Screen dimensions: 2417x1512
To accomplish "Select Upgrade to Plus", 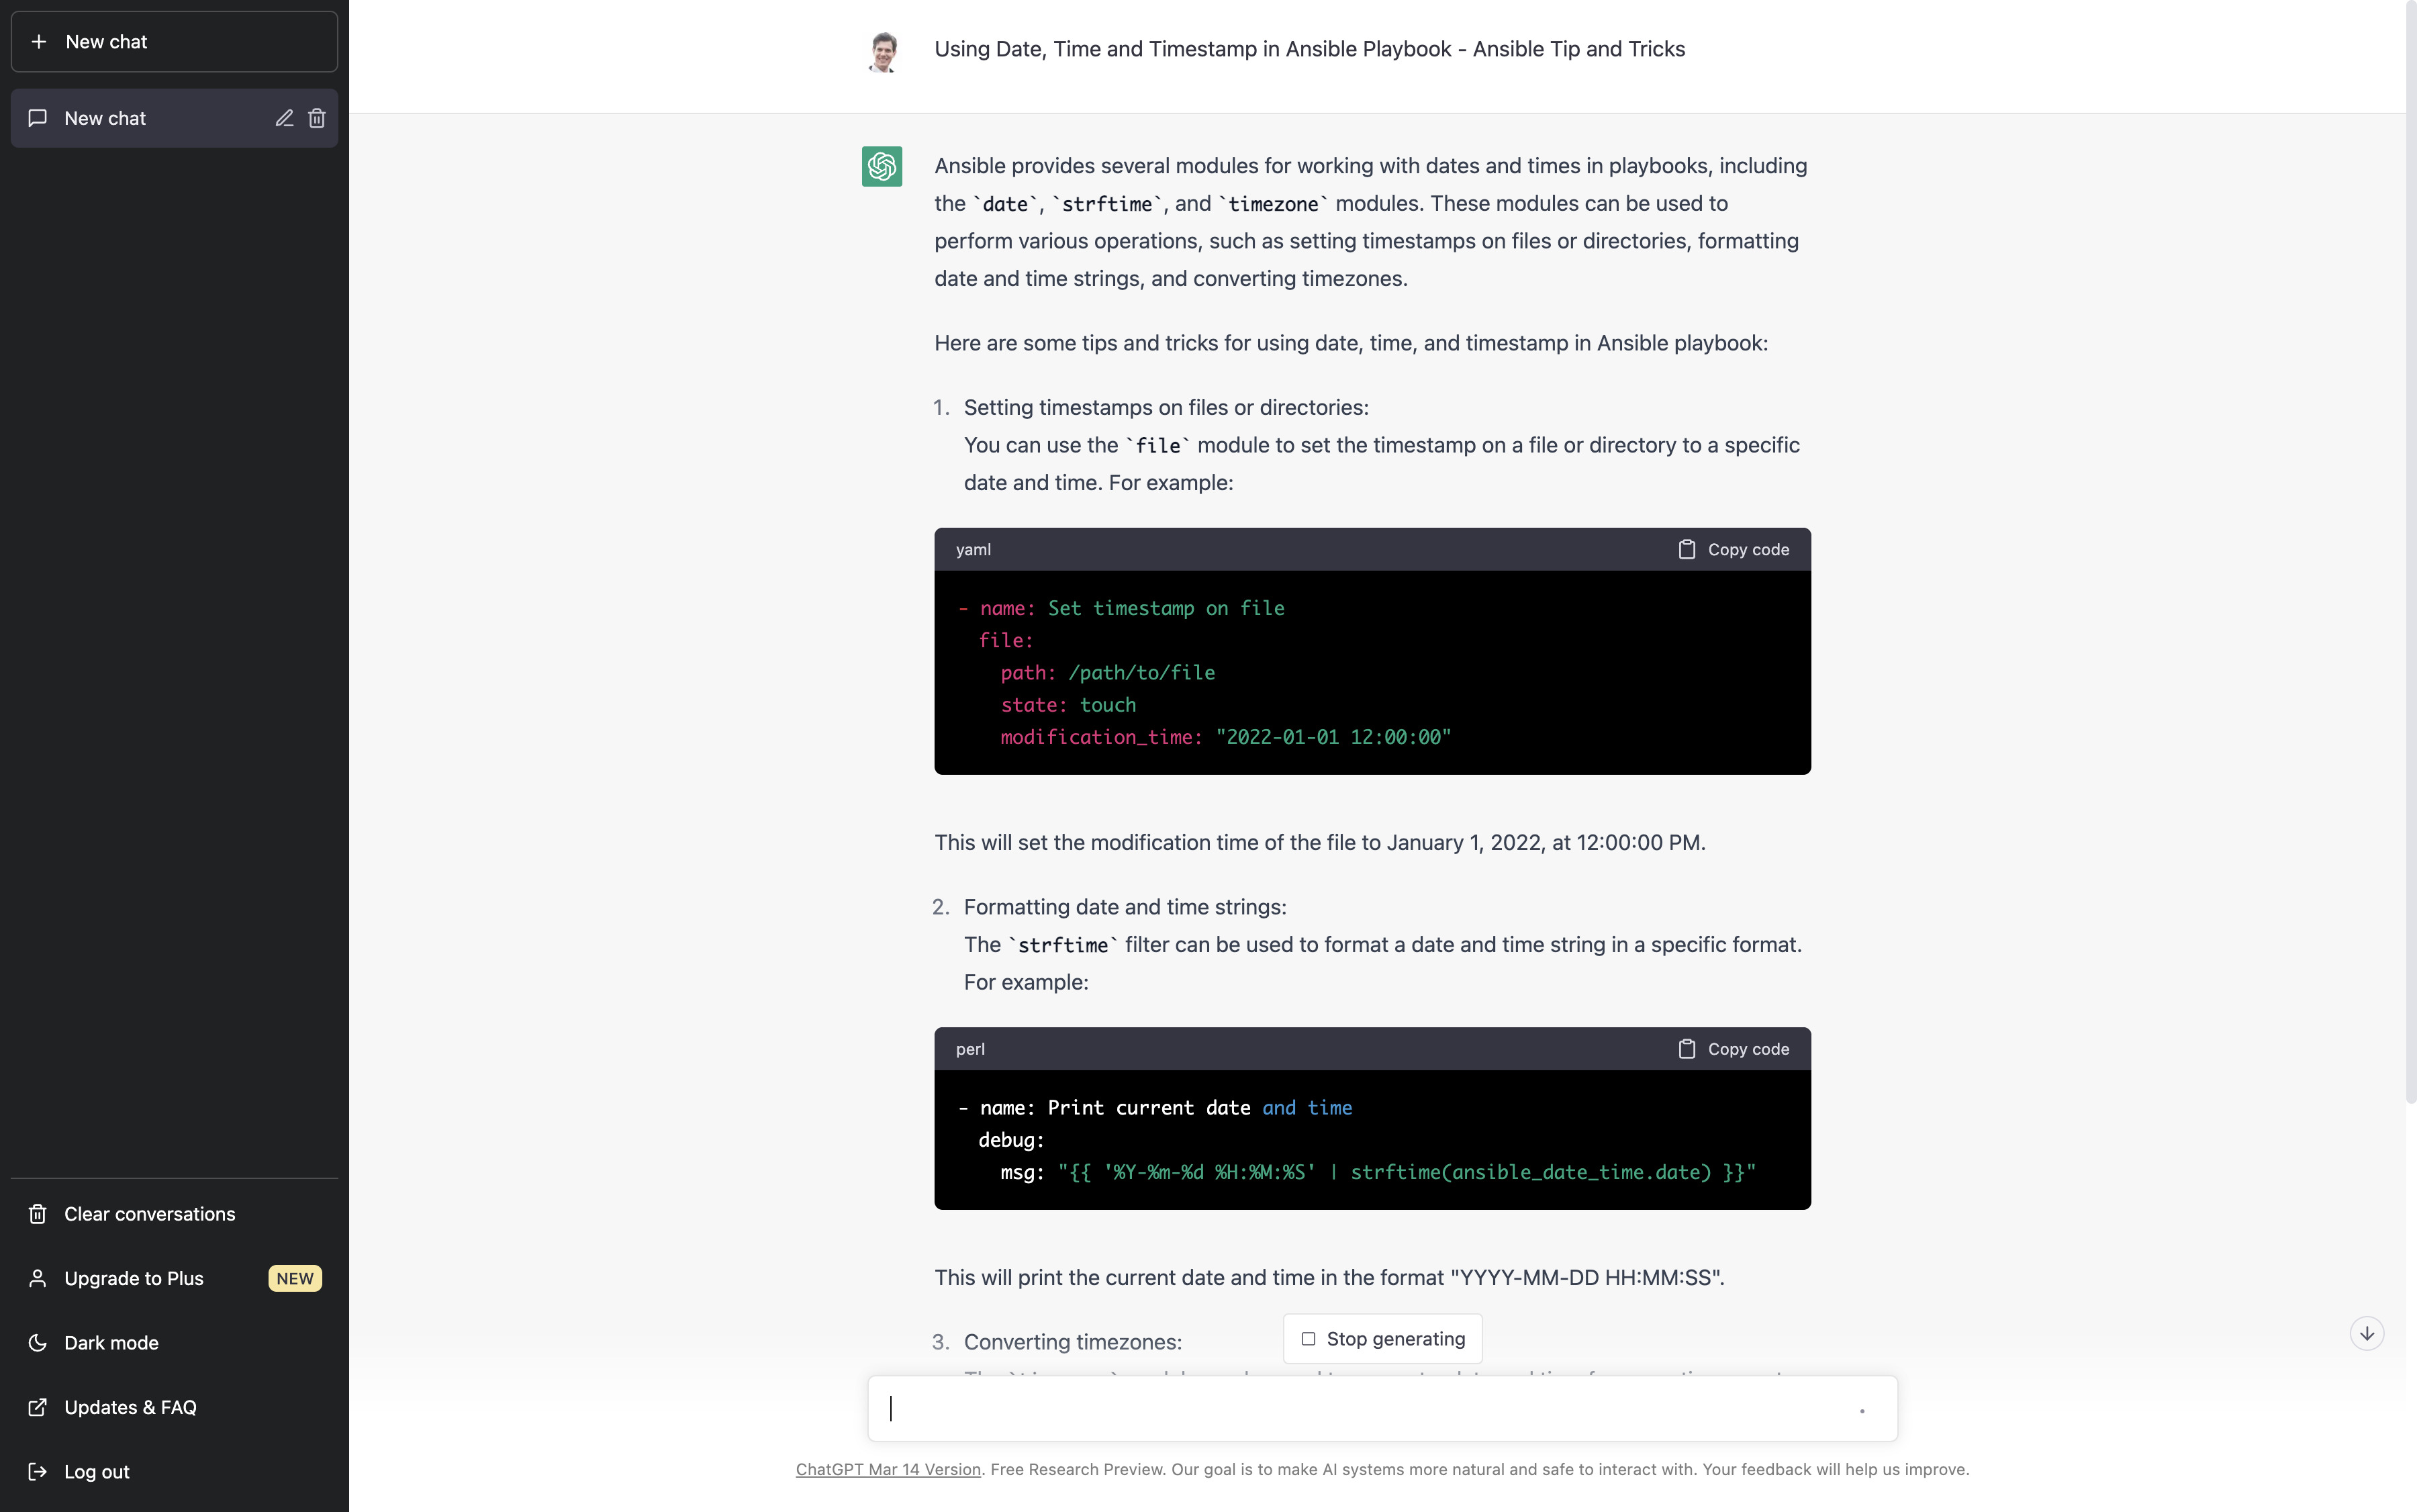I will coord(134,1278).
